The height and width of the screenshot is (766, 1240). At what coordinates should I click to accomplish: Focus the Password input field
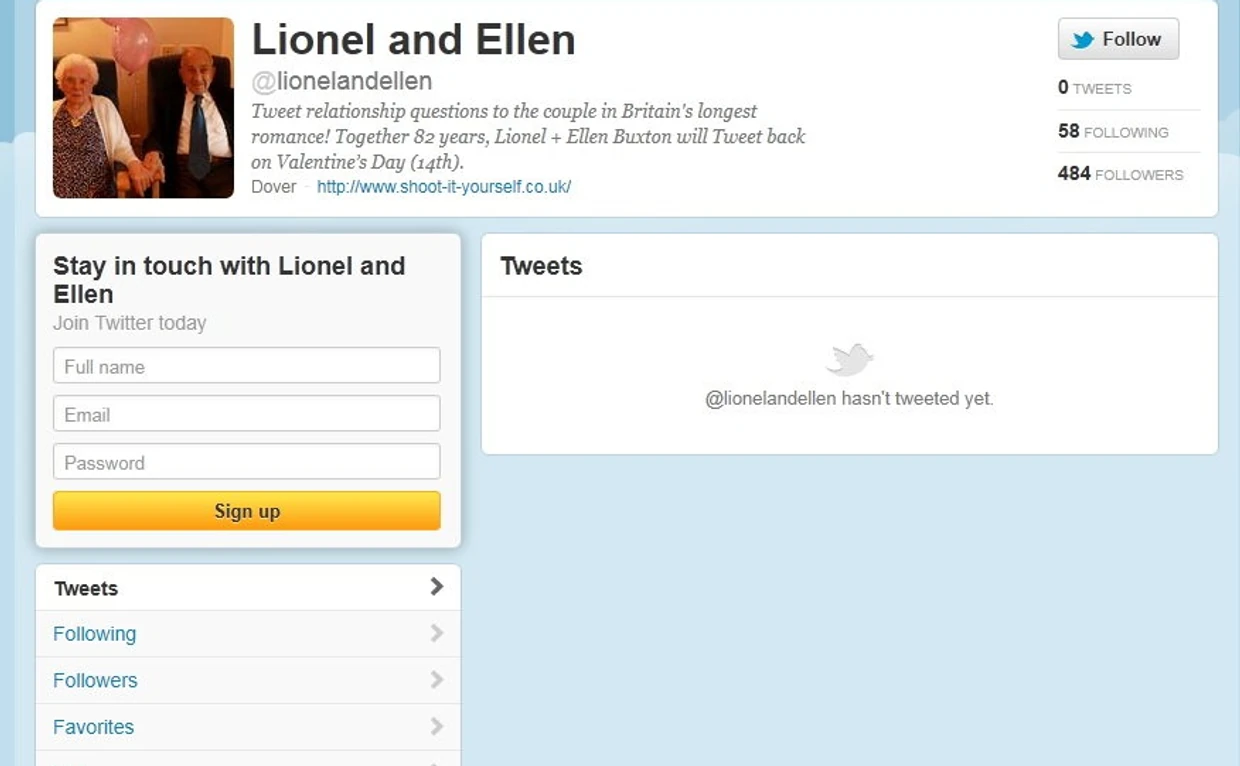coord(246,462)
